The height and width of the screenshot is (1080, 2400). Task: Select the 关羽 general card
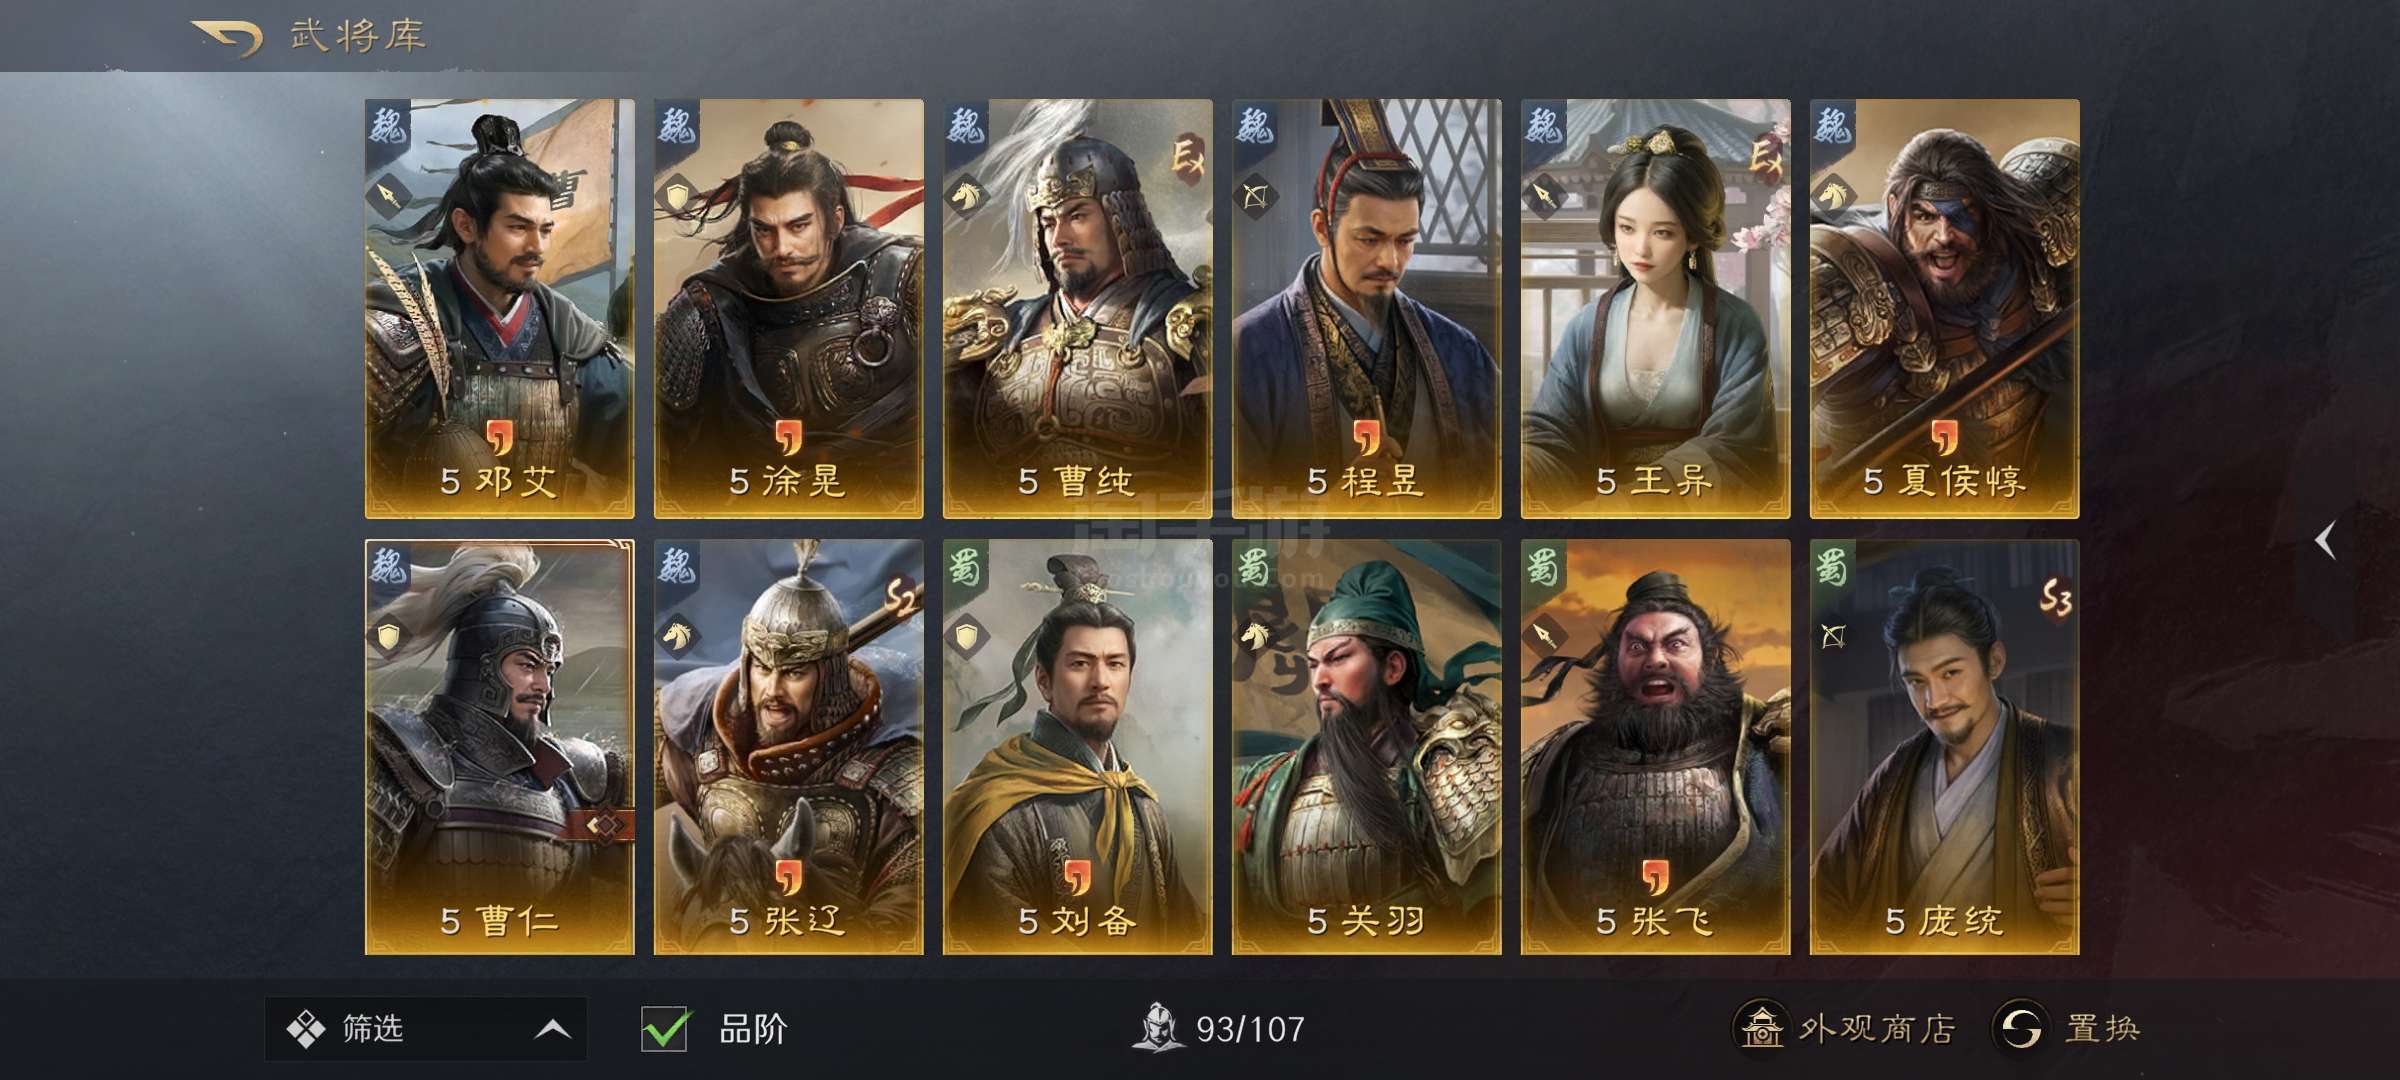point(1366,747)
